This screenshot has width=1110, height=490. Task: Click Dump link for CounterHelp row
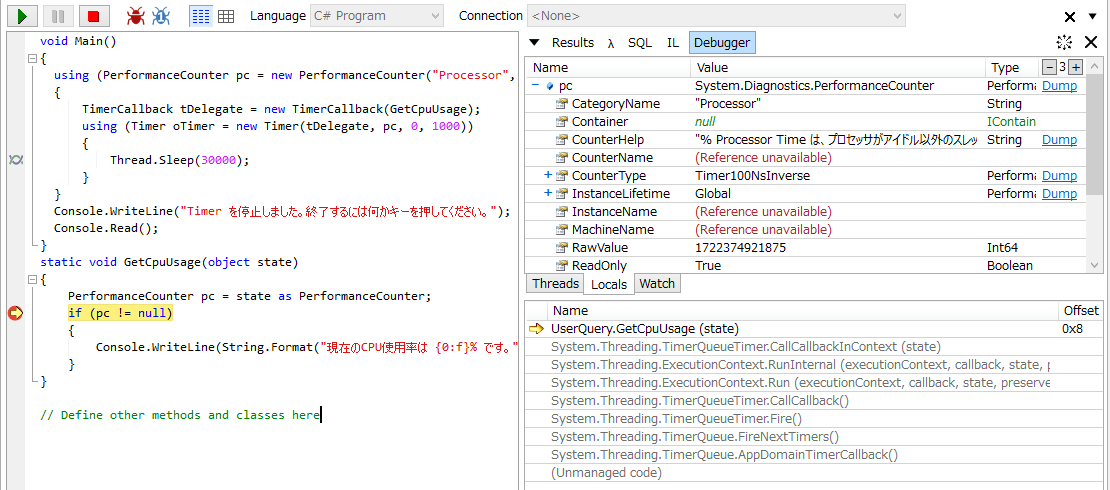click(x=1059, y=140)
